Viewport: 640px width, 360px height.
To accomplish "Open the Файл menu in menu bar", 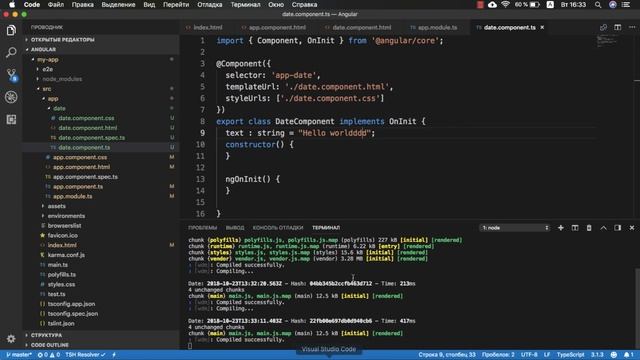I will 56,4.
